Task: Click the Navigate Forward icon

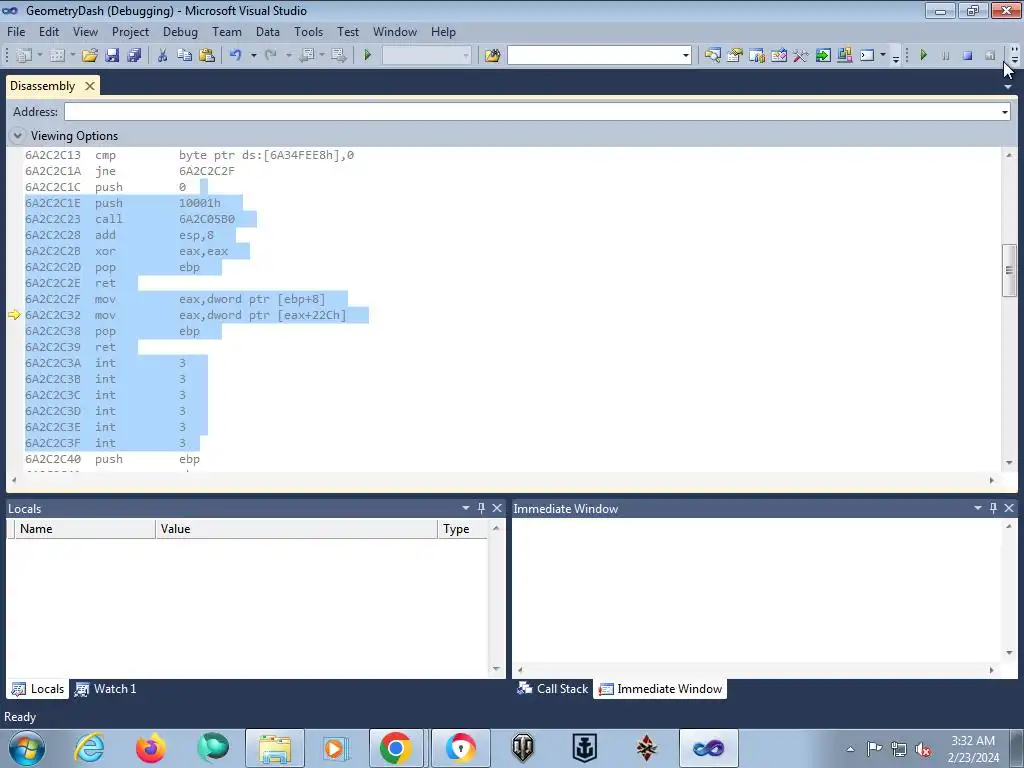Action: point(338,56)
